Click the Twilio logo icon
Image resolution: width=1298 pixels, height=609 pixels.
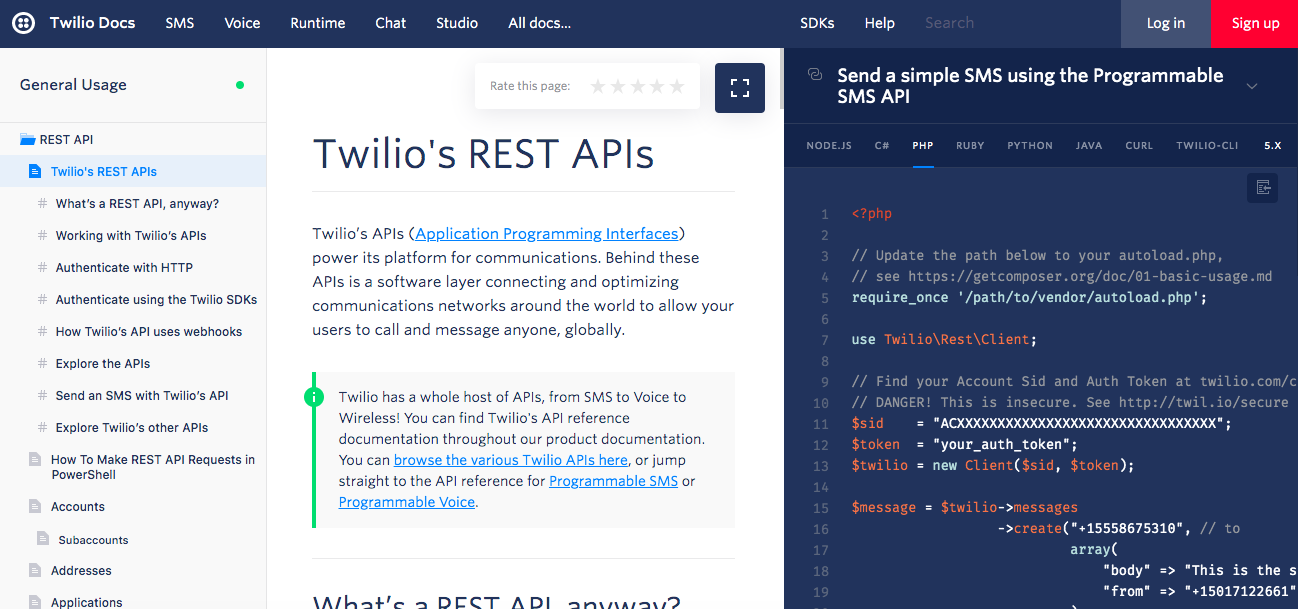[23, 23]
